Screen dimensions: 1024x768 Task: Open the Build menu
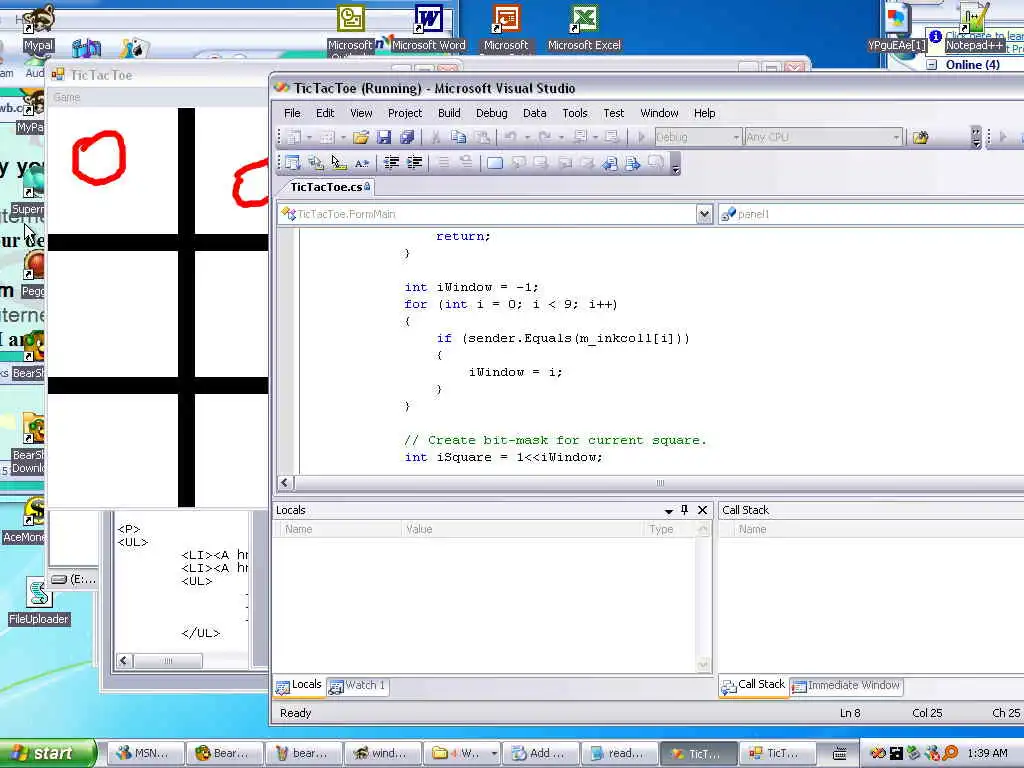click(x=449, y=113)
